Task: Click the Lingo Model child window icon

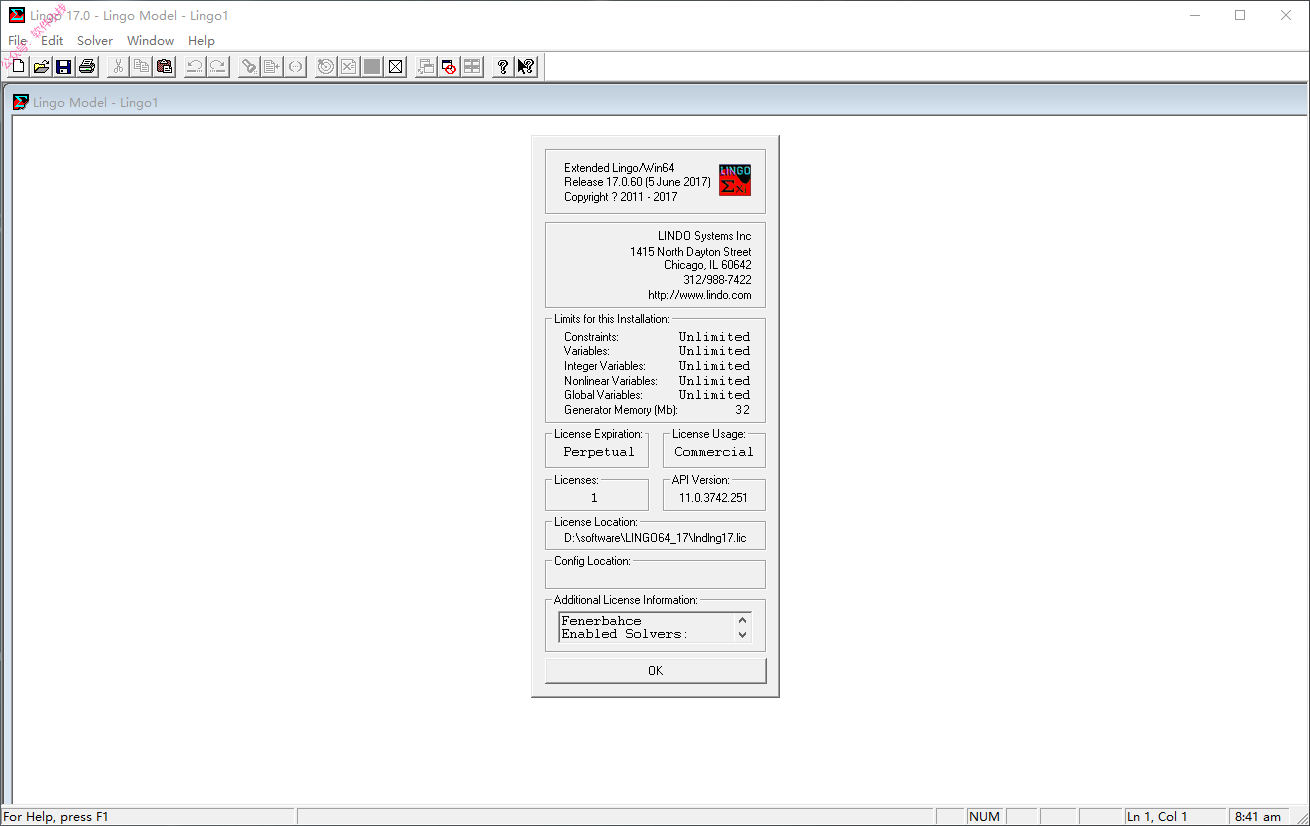Action: (x=21, y=102)
